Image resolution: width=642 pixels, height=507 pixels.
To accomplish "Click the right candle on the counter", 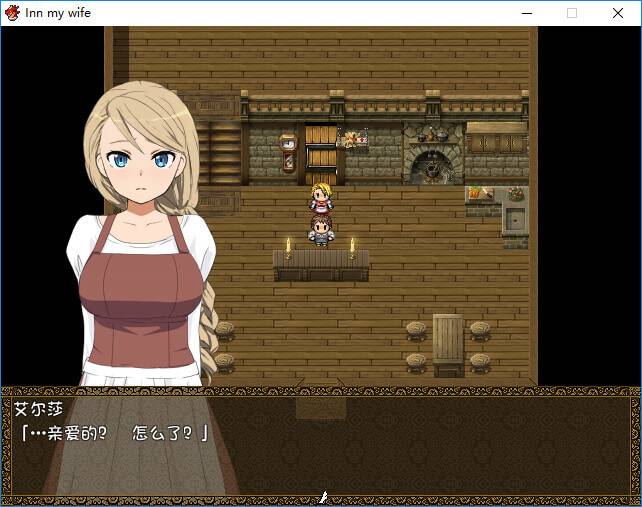I will (x=352, y=246).
